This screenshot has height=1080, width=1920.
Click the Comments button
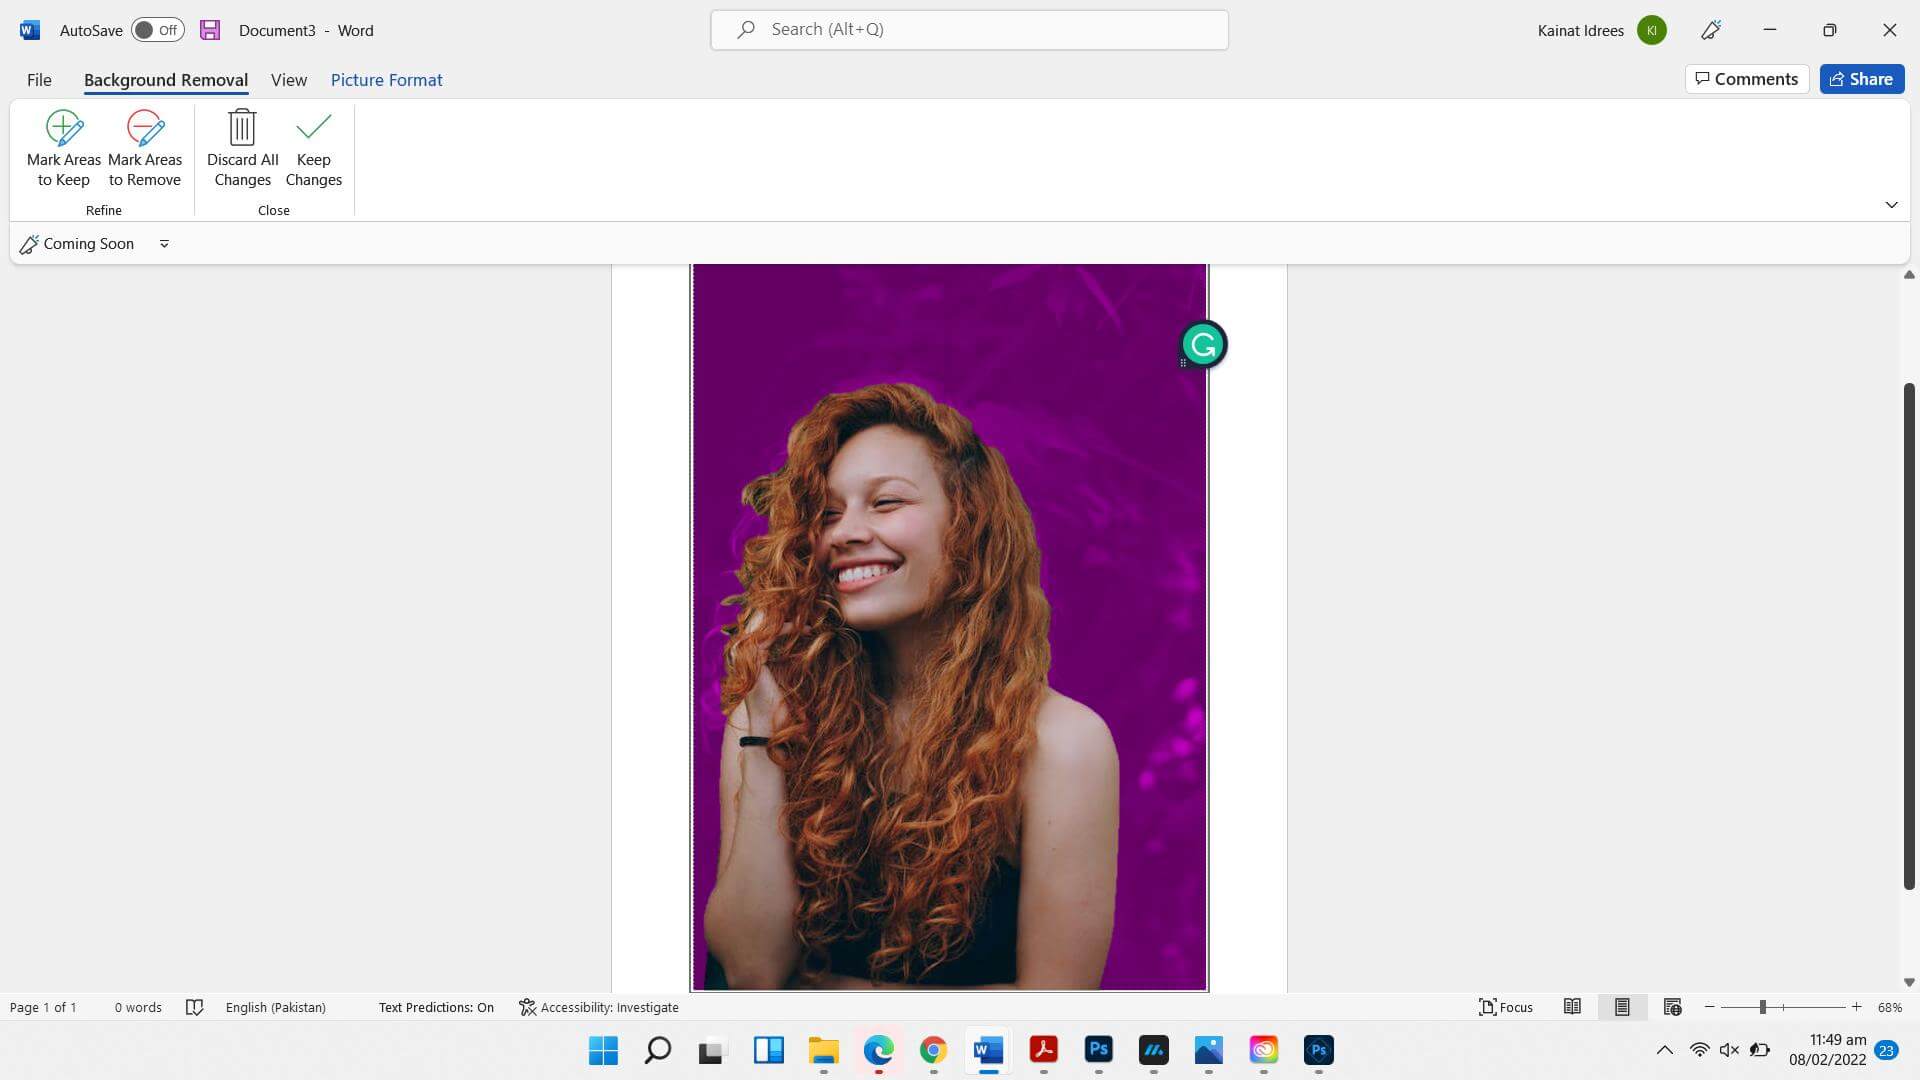[x=1746, y=78]
